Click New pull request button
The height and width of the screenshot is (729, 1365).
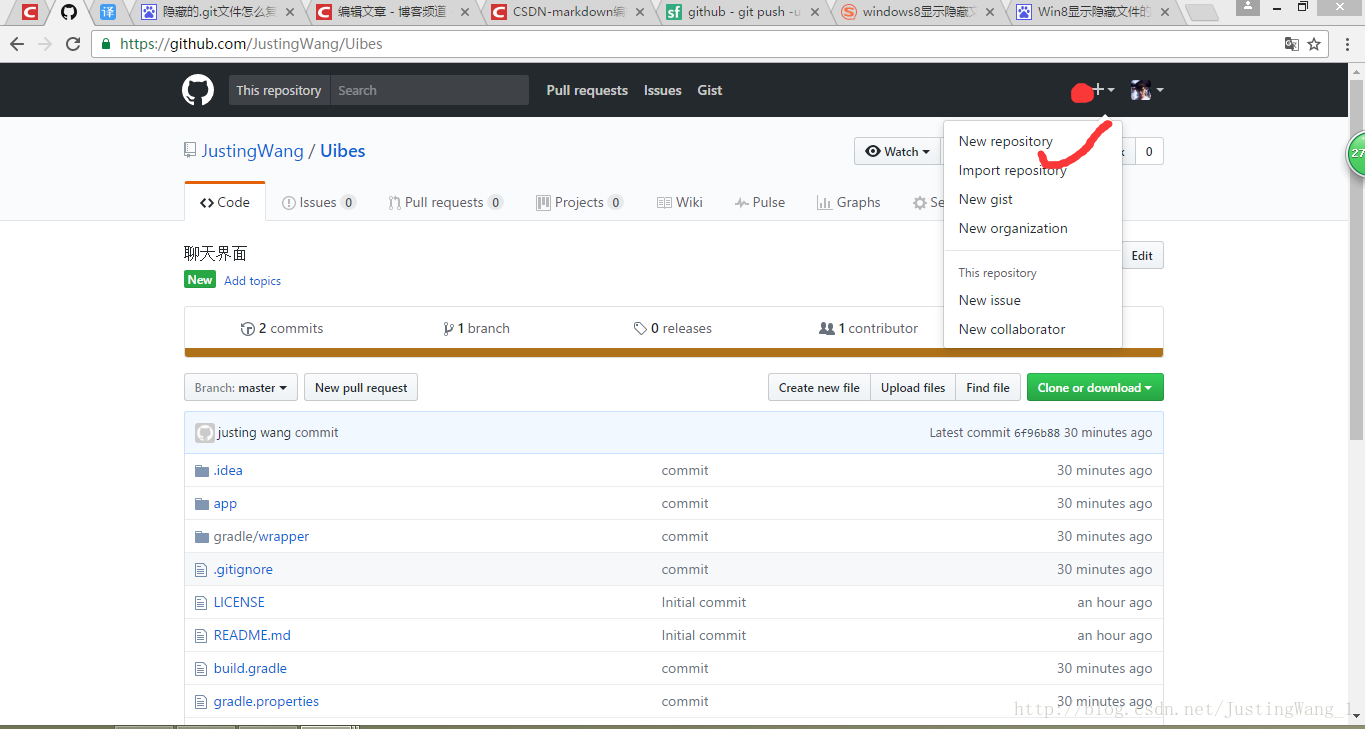click(x=361, y=387)
